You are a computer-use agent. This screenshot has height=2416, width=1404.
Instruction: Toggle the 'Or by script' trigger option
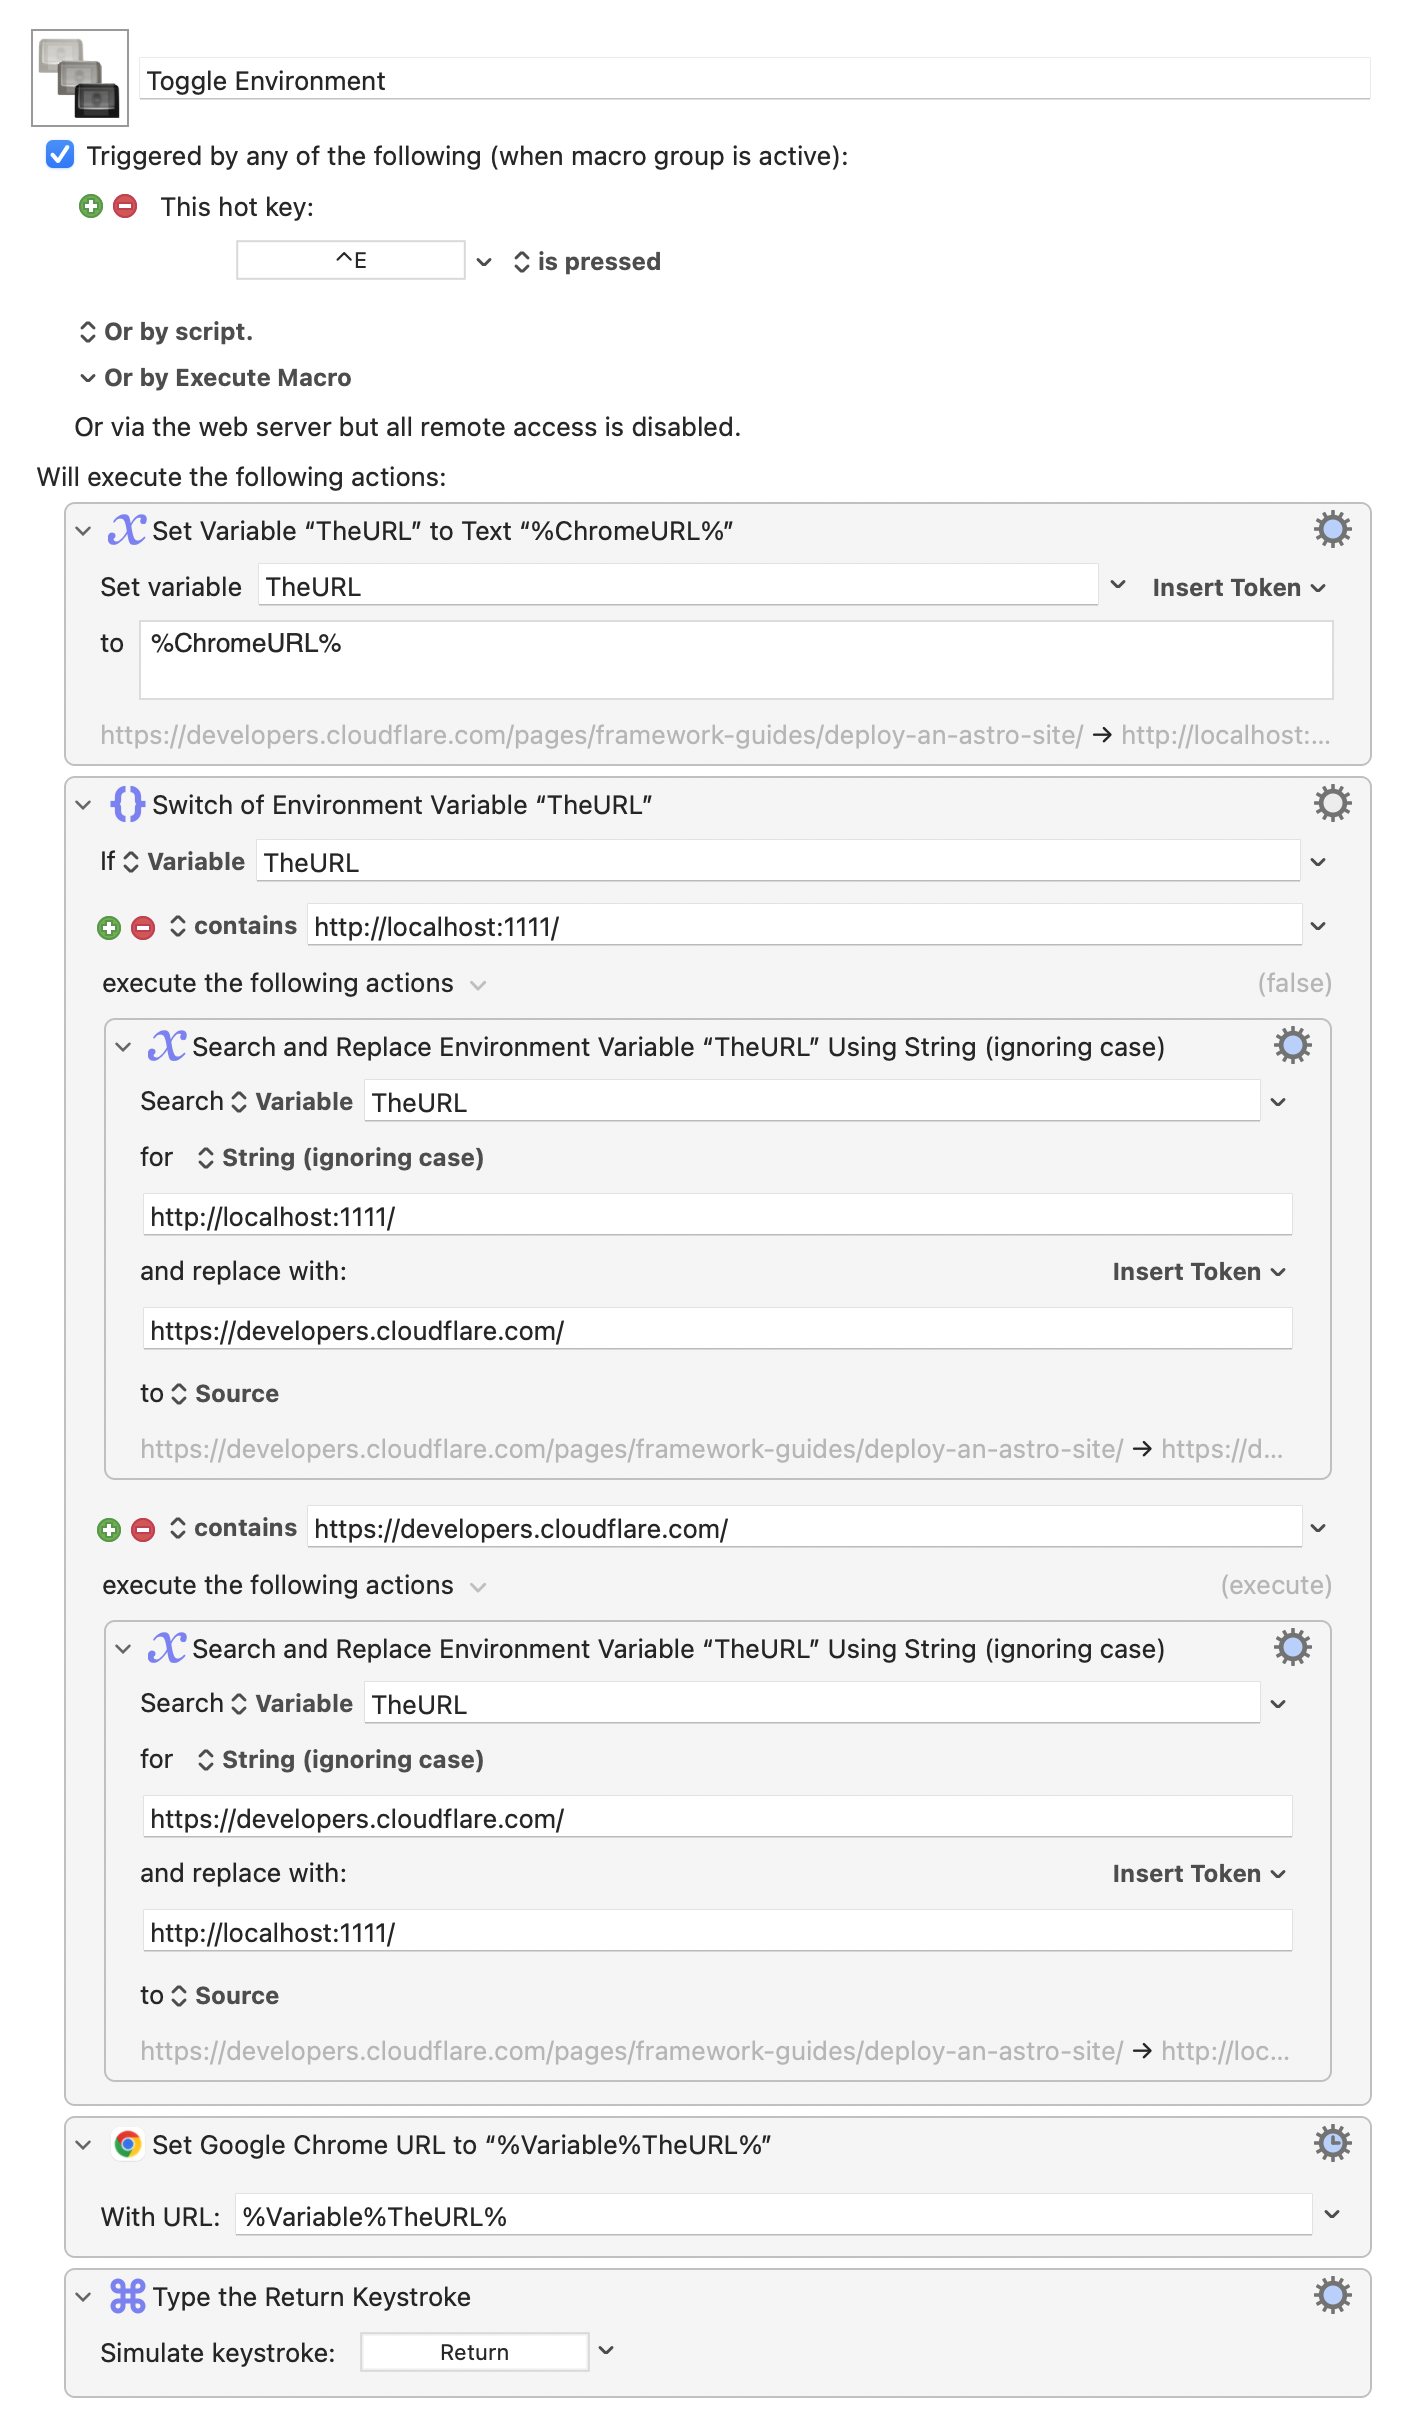tap(166, 332)
